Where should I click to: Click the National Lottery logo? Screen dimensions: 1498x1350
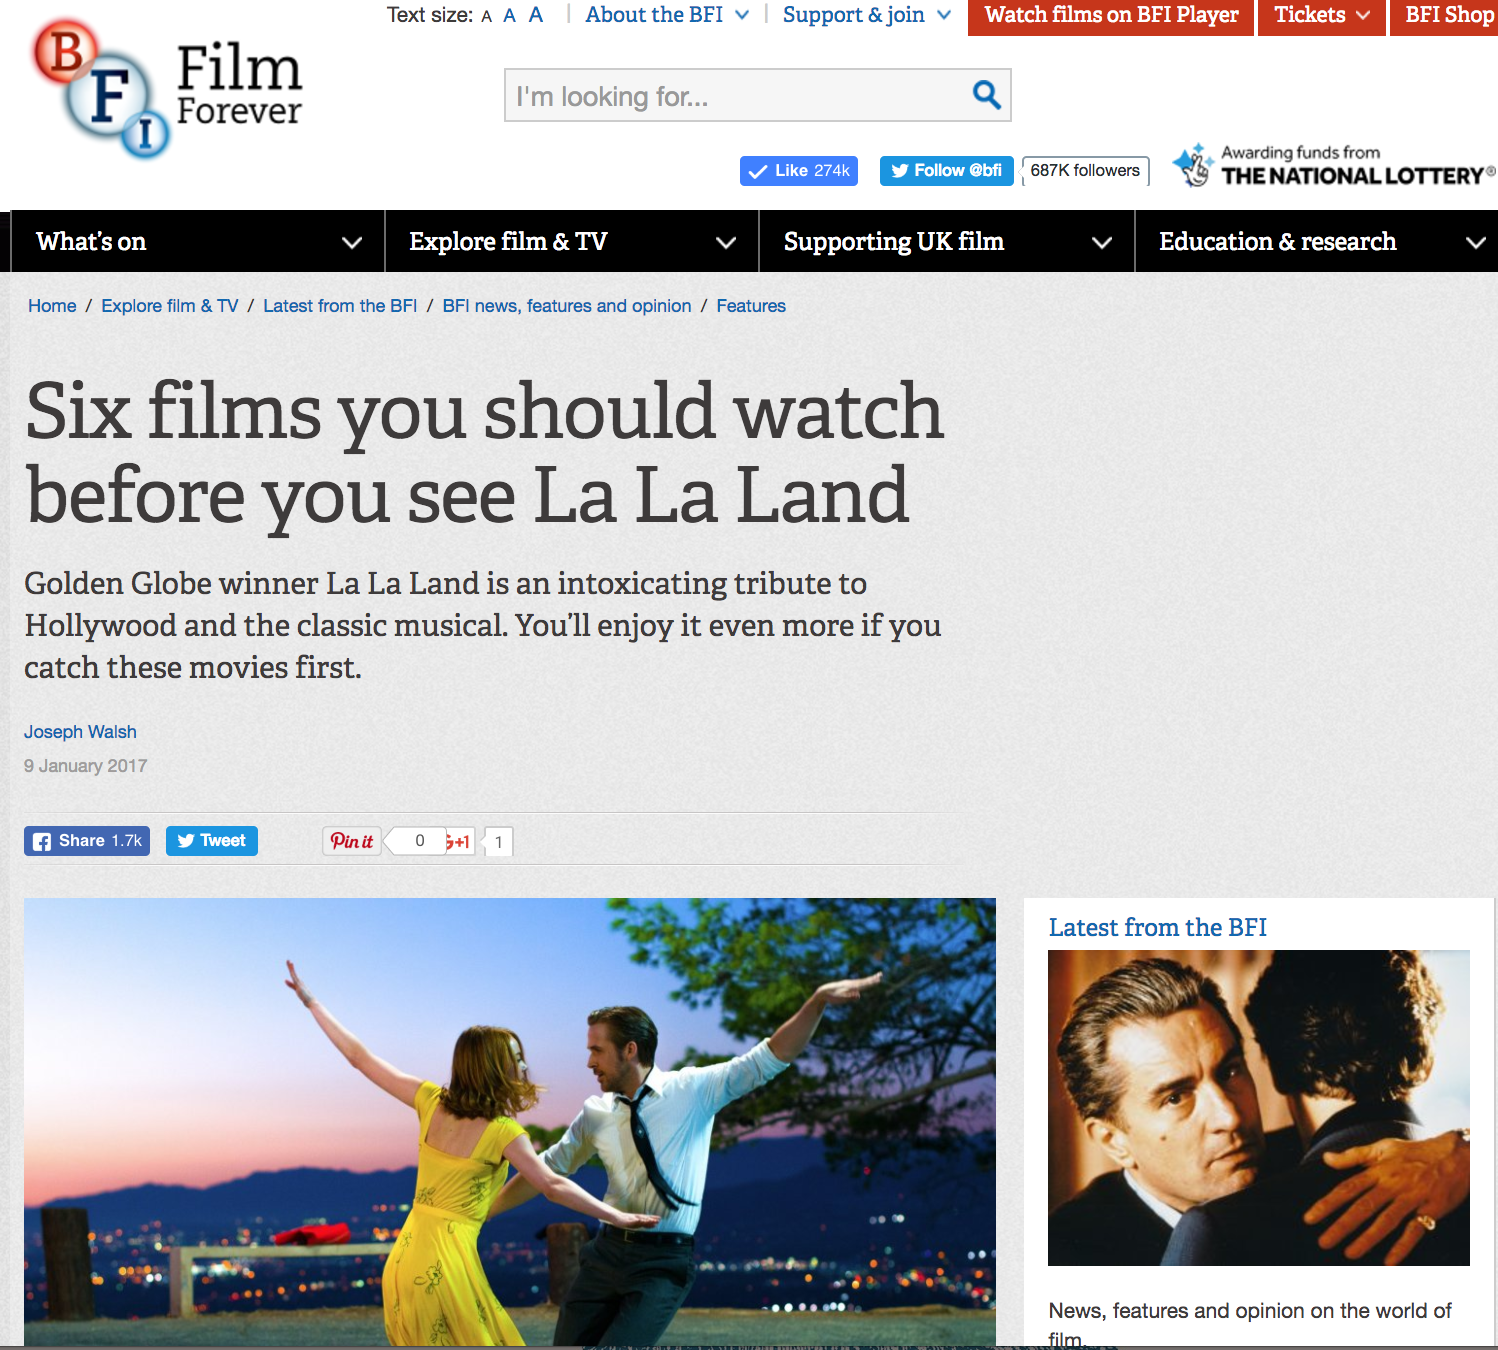[x=1334, y=166]
